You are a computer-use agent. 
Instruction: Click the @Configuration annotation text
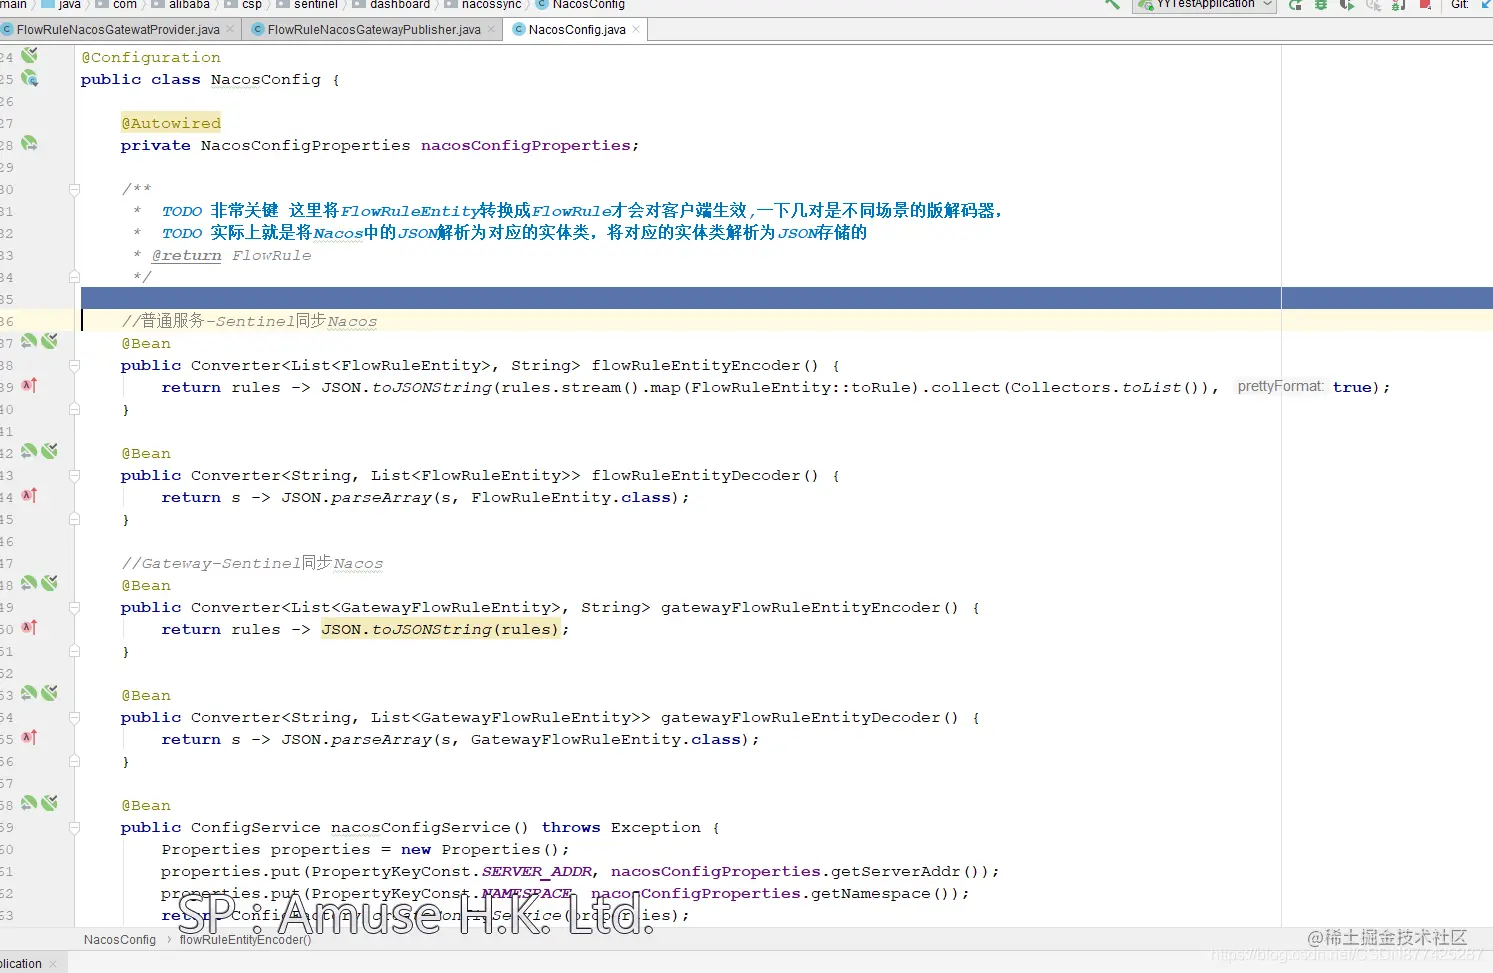tap(151, 57)
